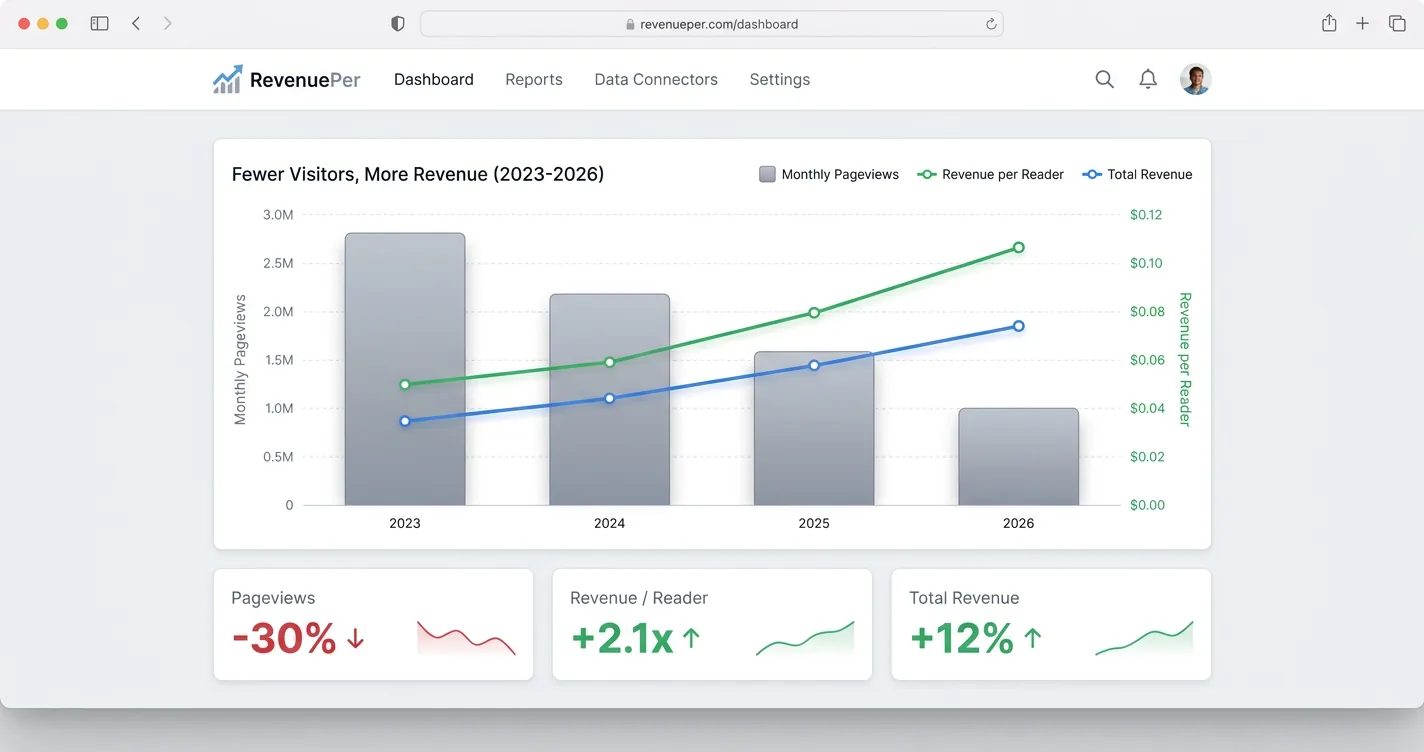1424x752 pixels.
Task: Click the "Revenue / Reader" card heading
Action: [x=639, y=598]
